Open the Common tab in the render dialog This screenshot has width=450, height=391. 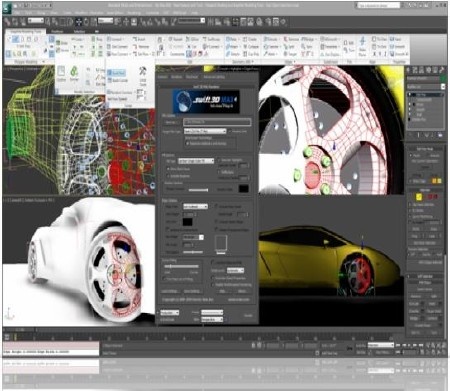[x=162, y=77]
